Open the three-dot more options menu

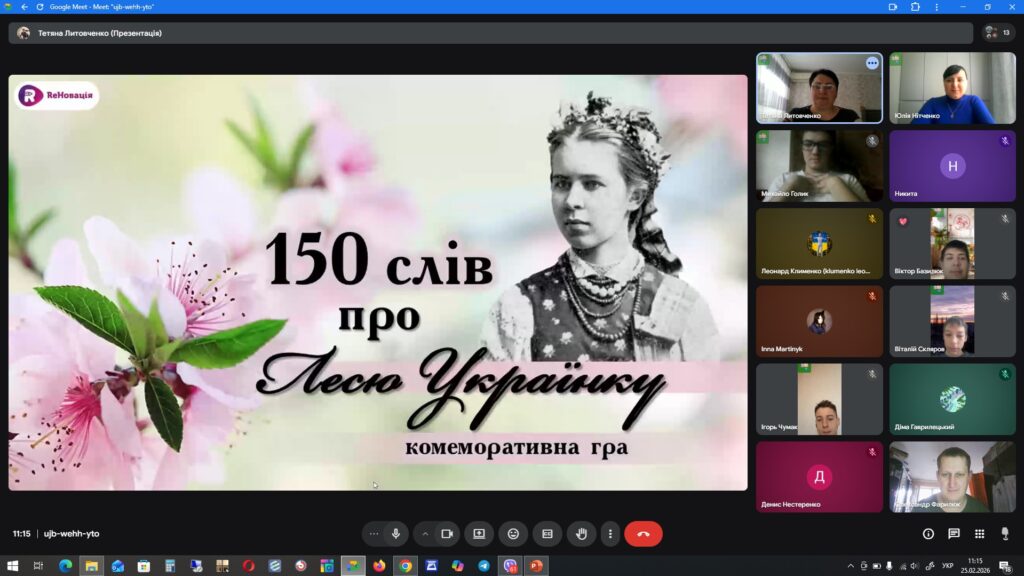click(x=610, y=534)
